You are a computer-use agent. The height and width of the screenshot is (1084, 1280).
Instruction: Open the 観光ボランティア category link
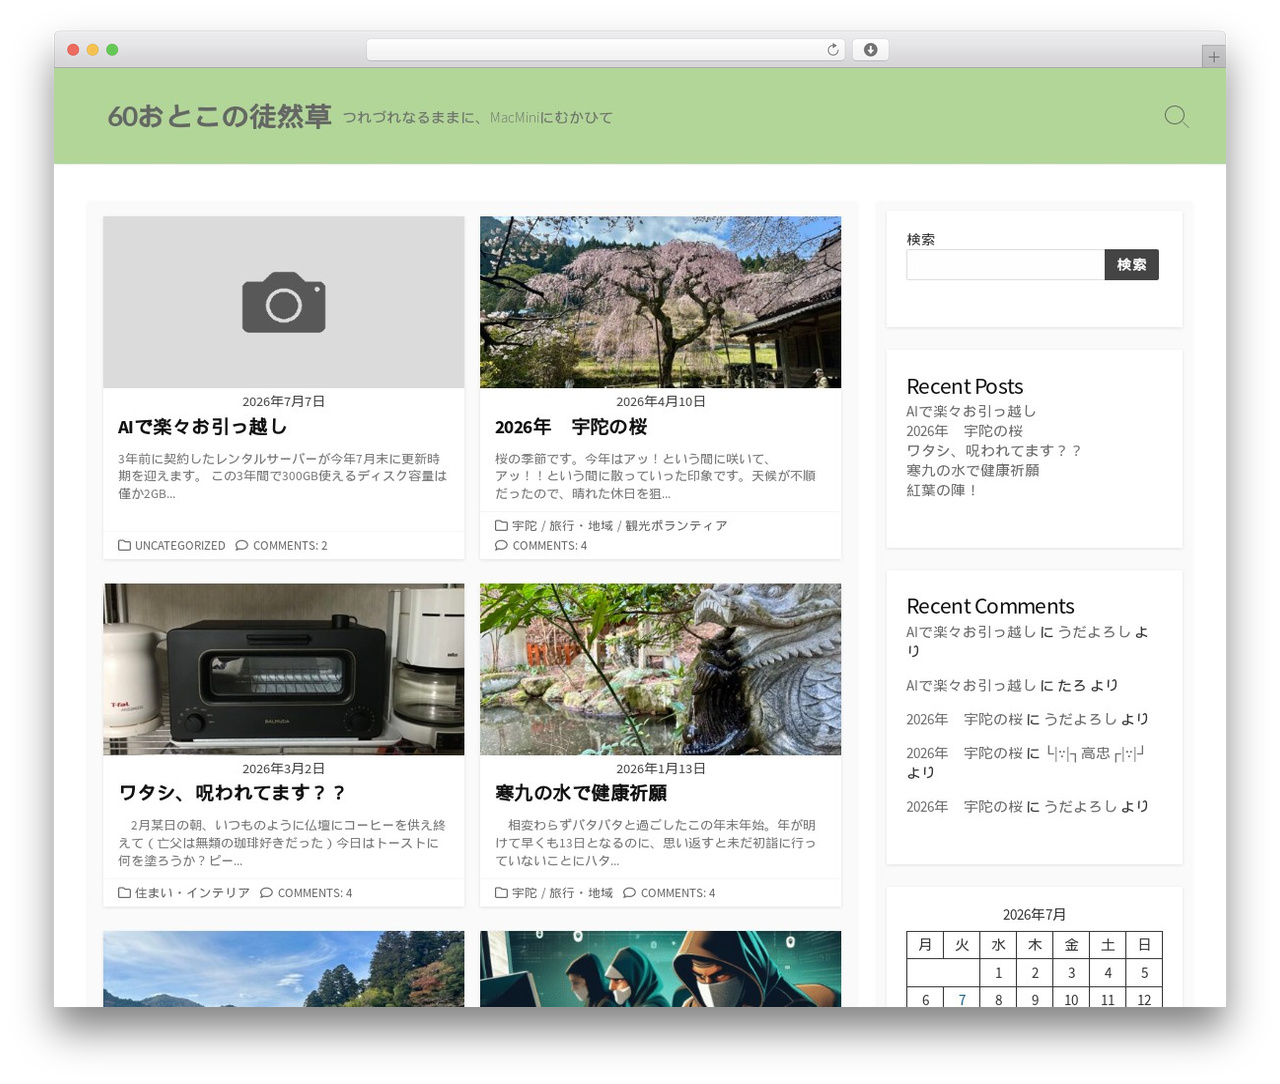tap(676, 526)
